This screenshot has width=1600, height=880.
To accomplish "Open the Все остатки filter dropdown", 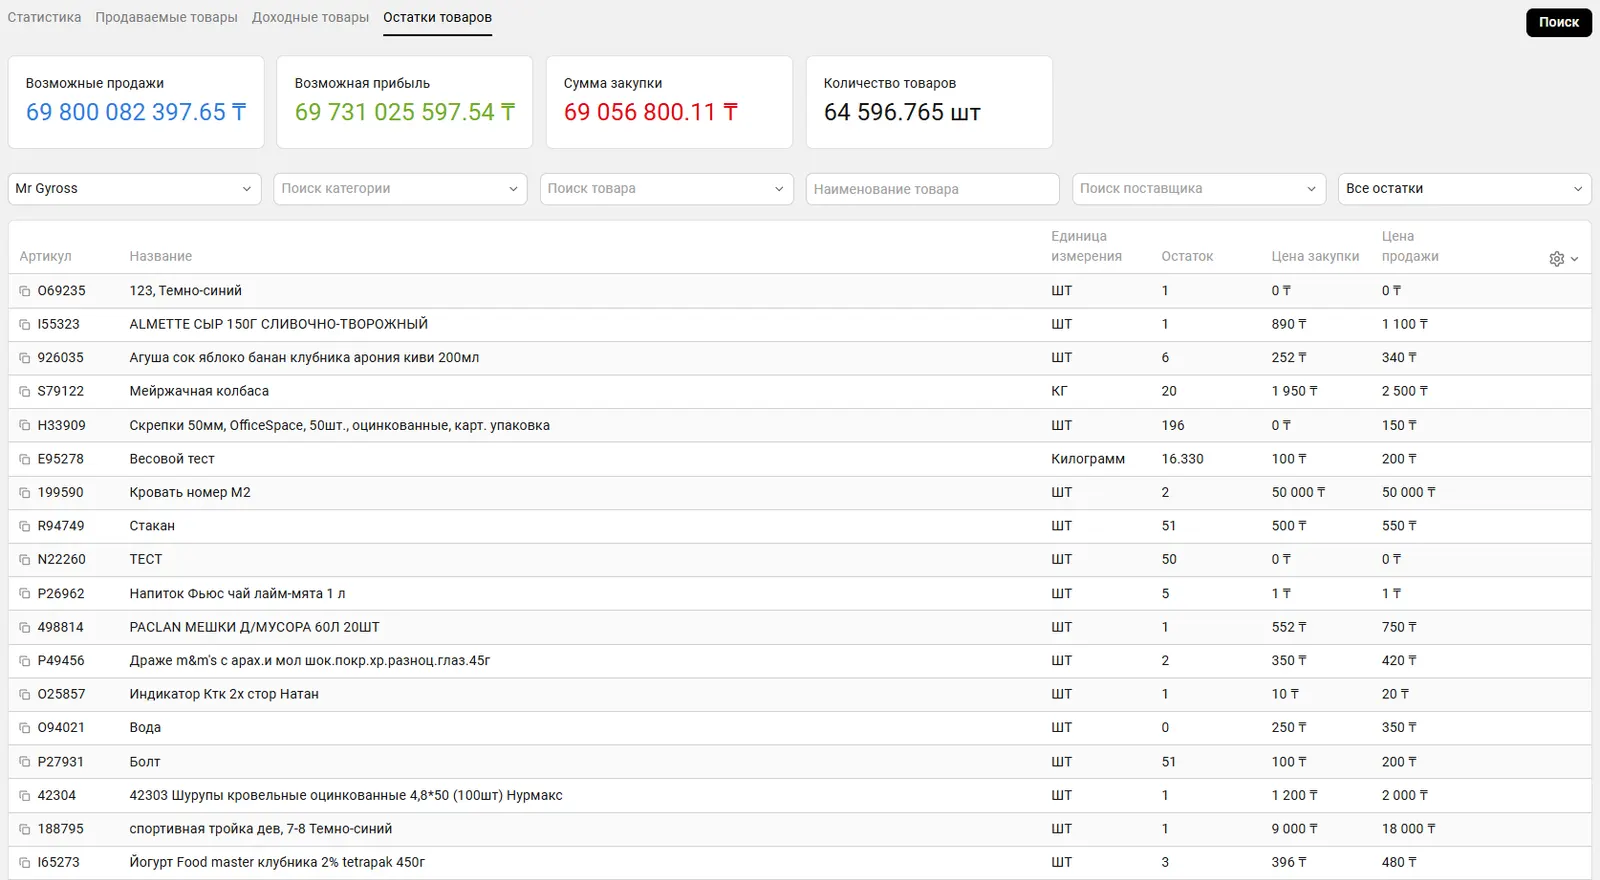I will 1464,189.
